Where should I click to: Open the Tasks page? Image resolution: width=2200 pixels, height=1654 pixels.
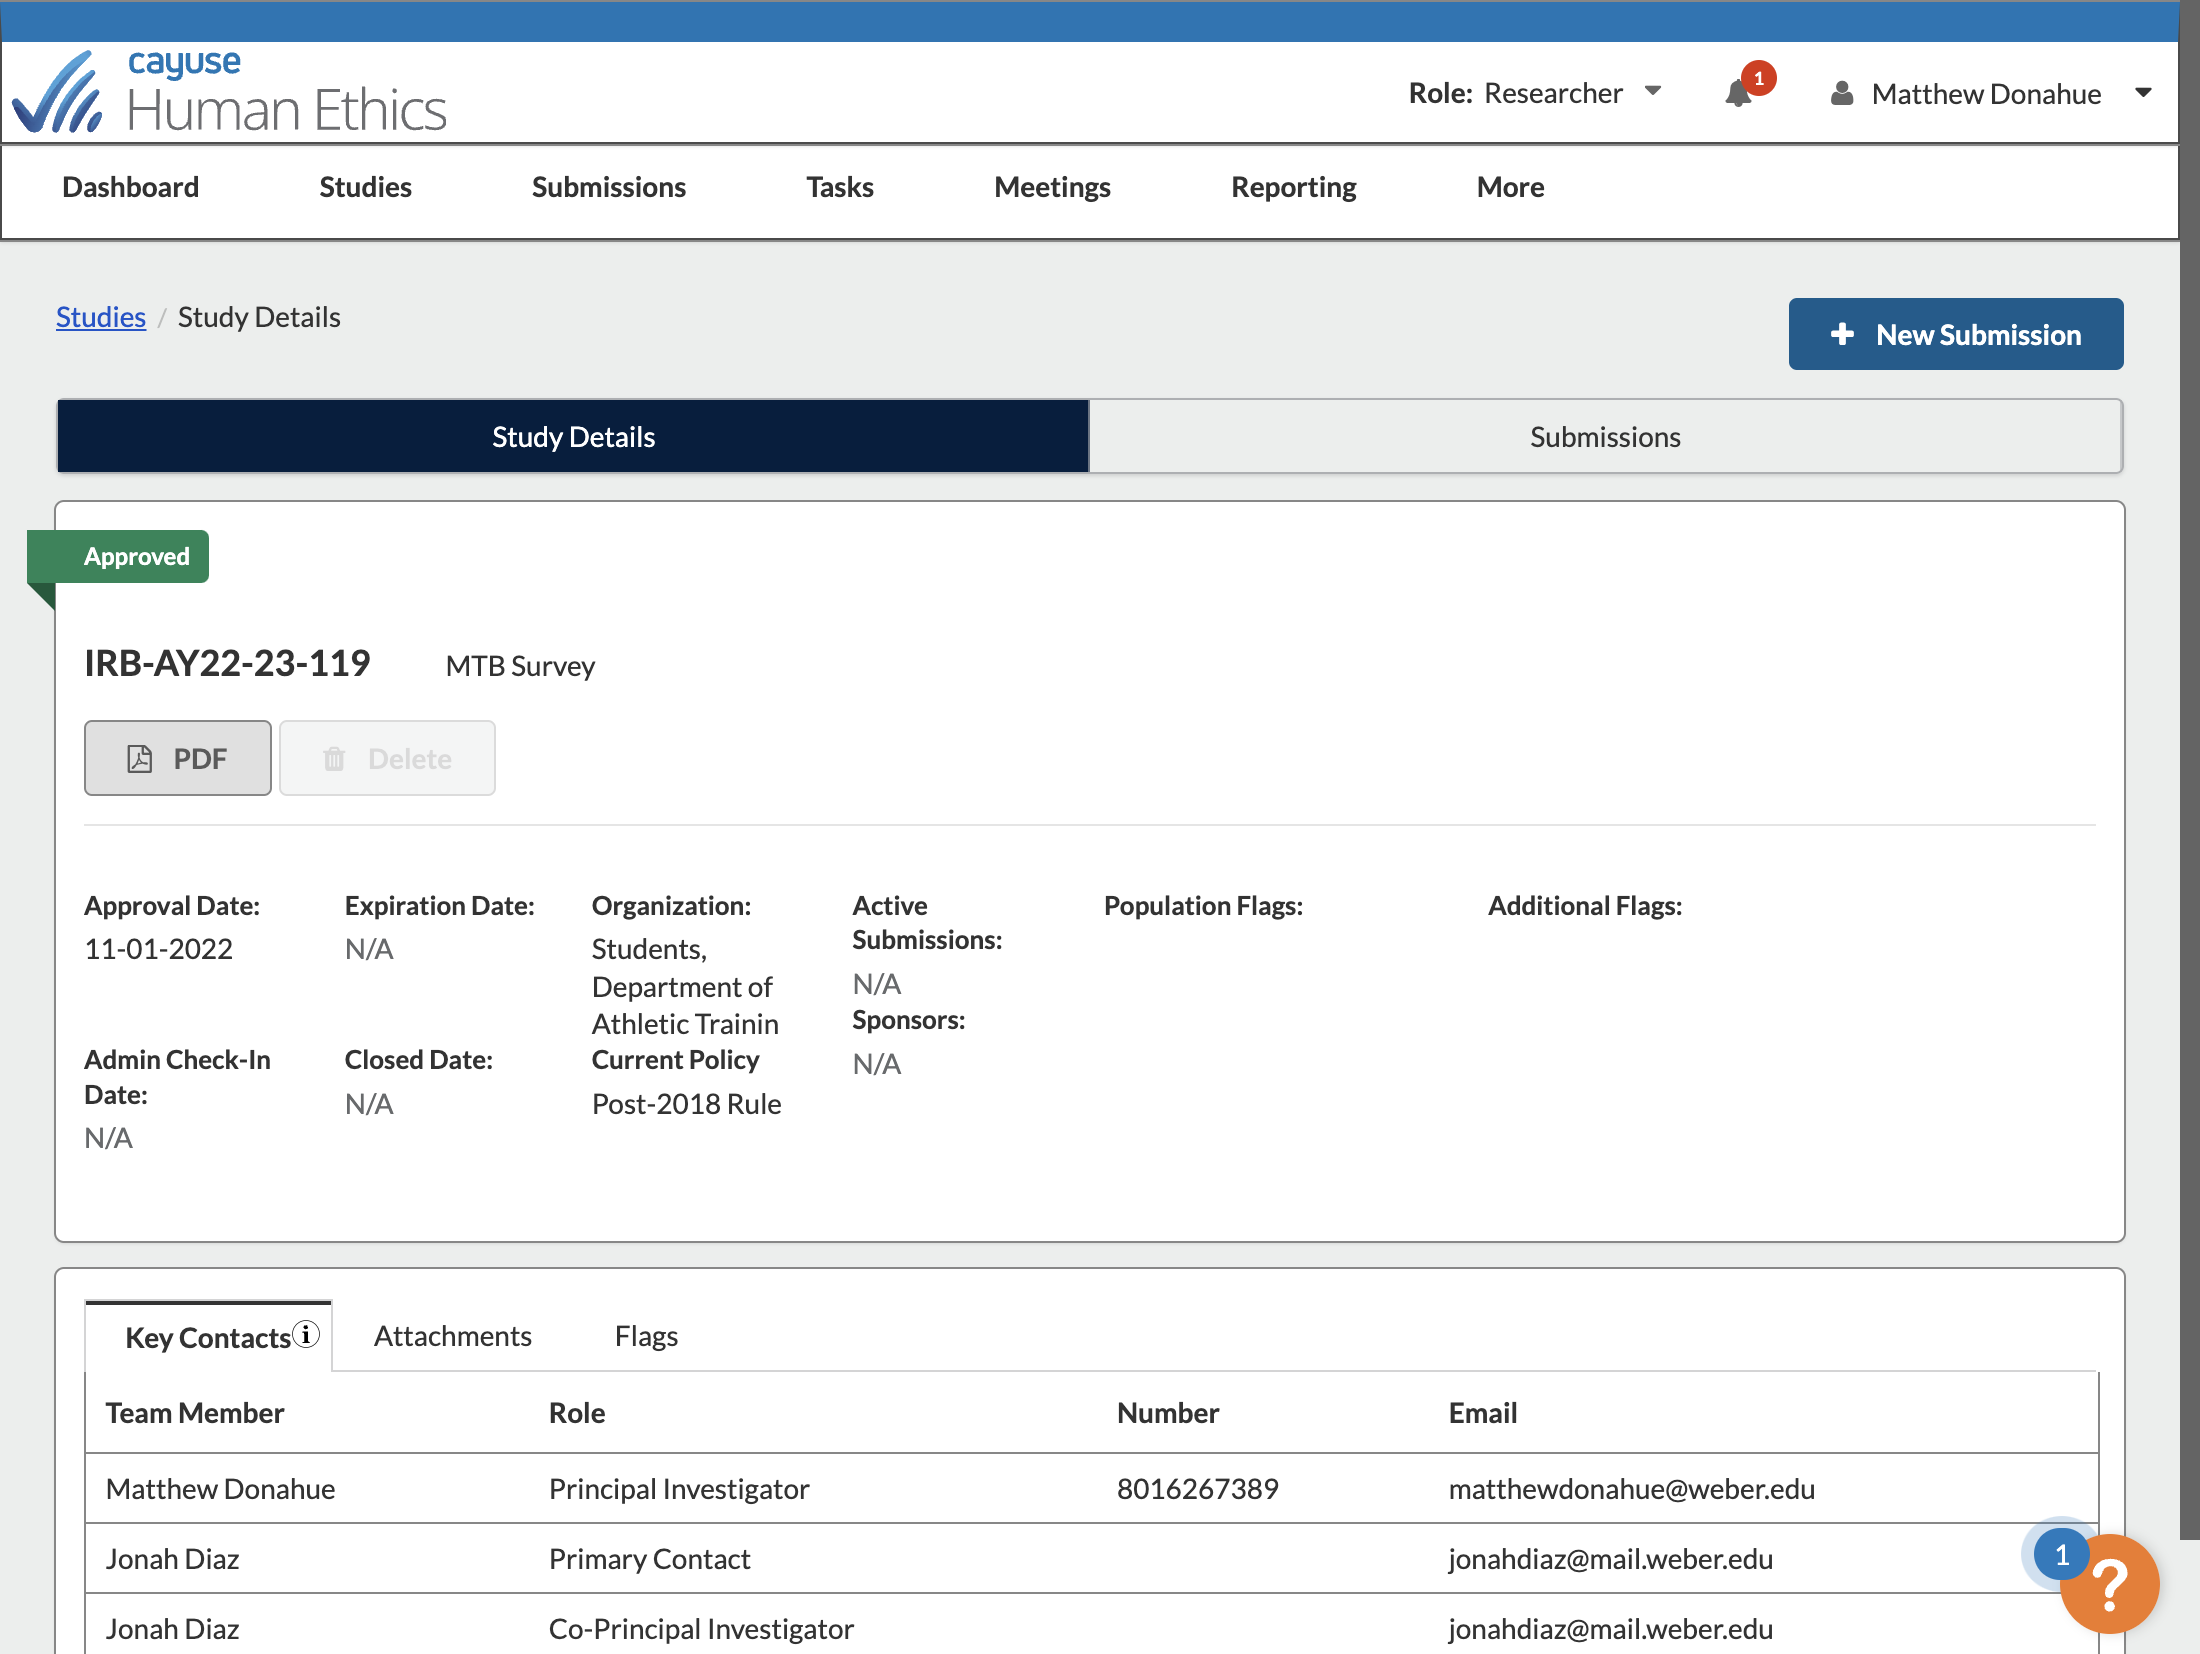[x=840, y=187]
